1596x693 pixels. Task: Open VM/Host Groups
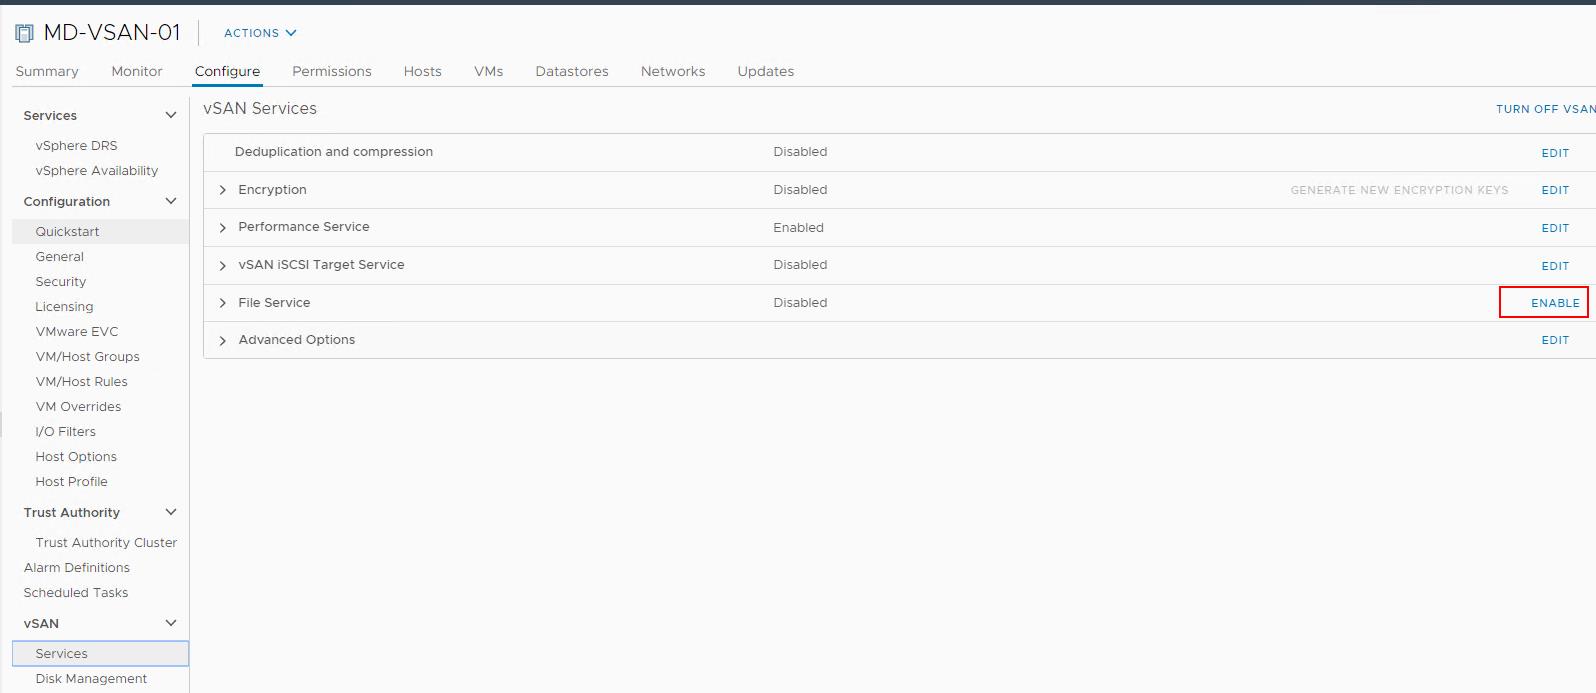click(x=87, y=356)
